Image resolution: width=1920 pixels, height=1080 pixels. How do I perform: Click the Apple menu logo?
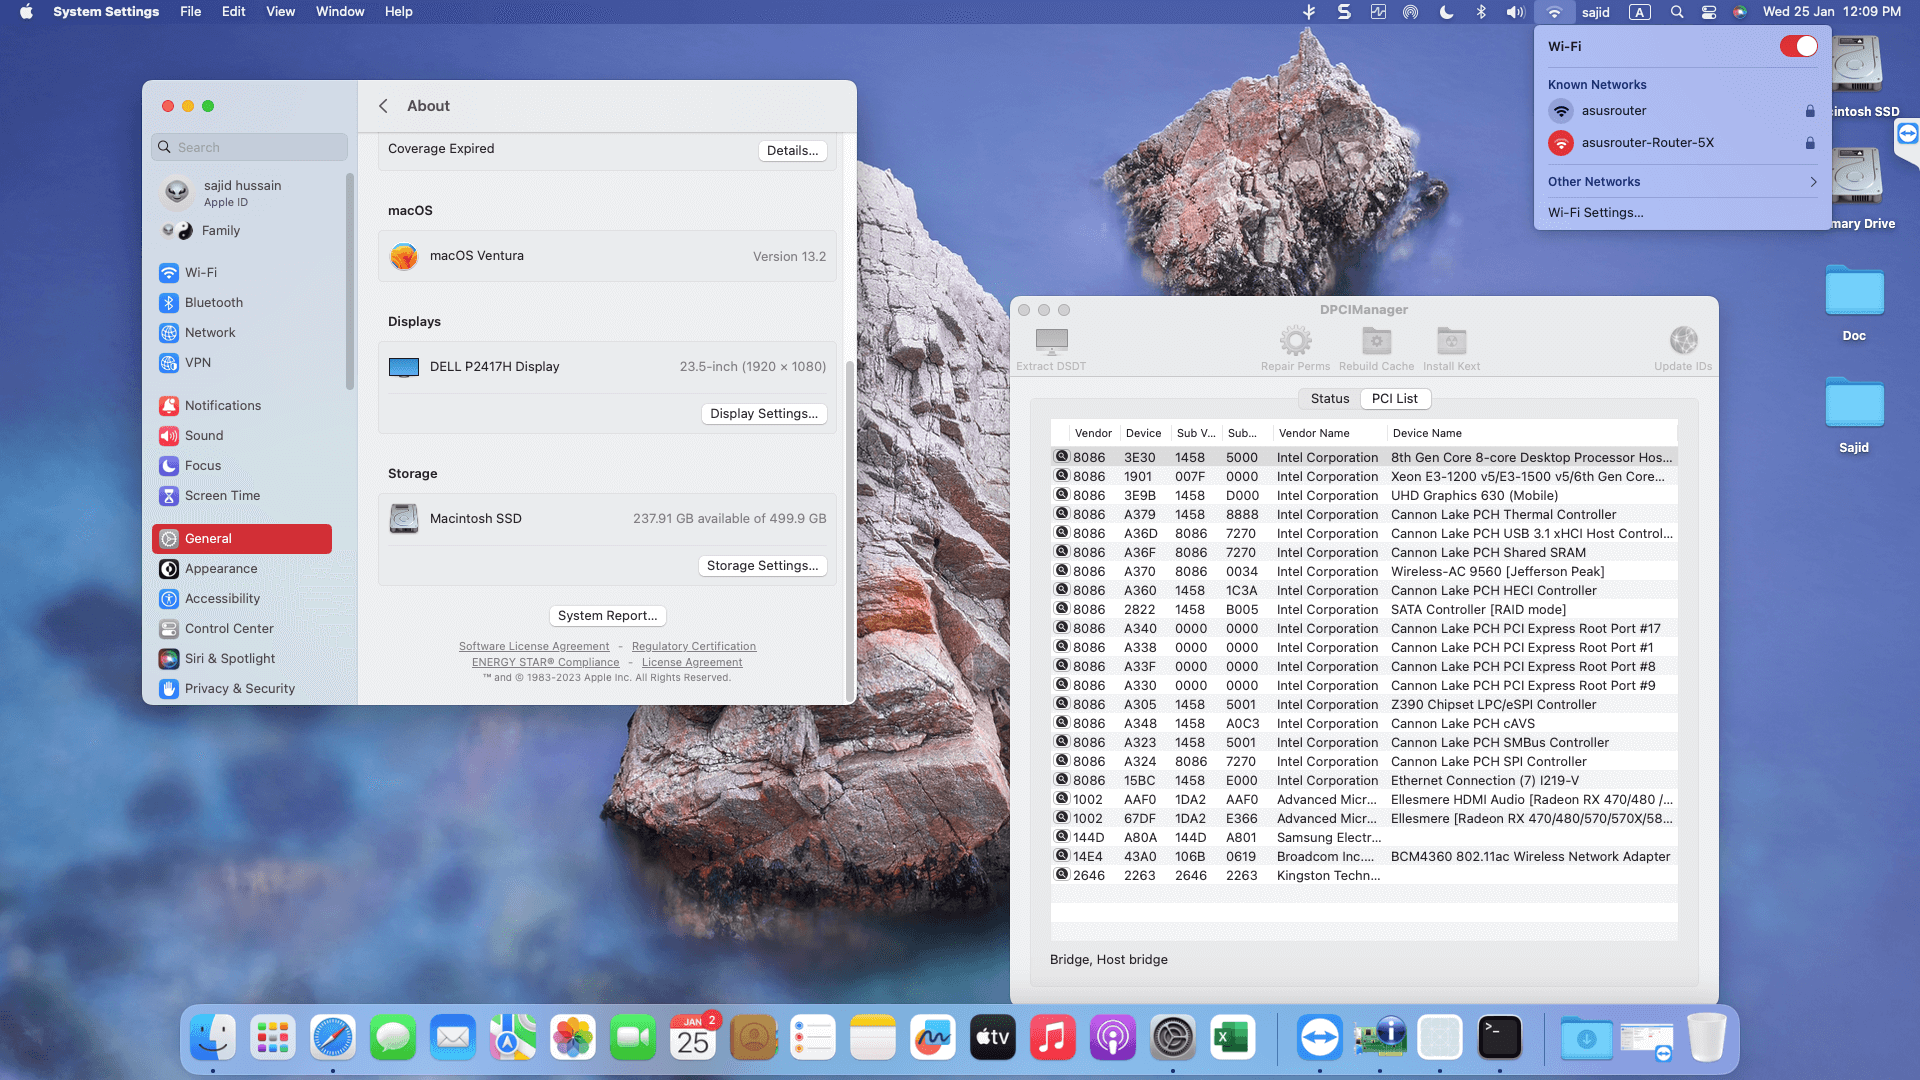pos(26,12)
